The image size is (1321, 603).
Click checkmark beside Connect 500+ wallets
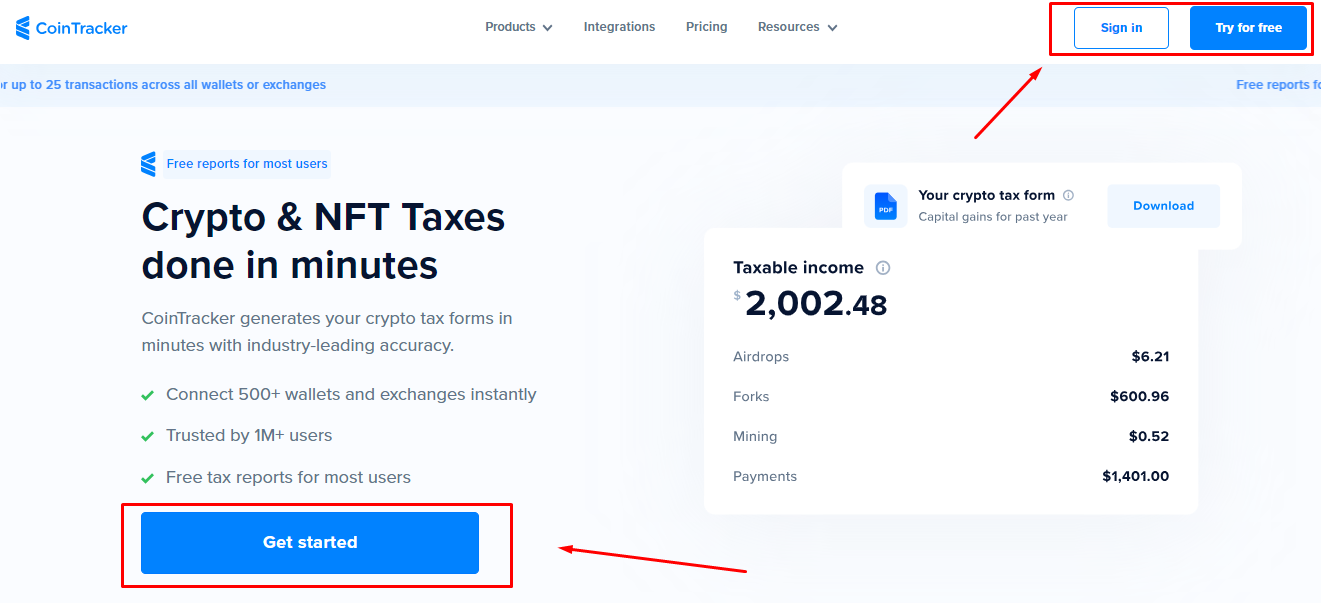click(x=148, y=395)
